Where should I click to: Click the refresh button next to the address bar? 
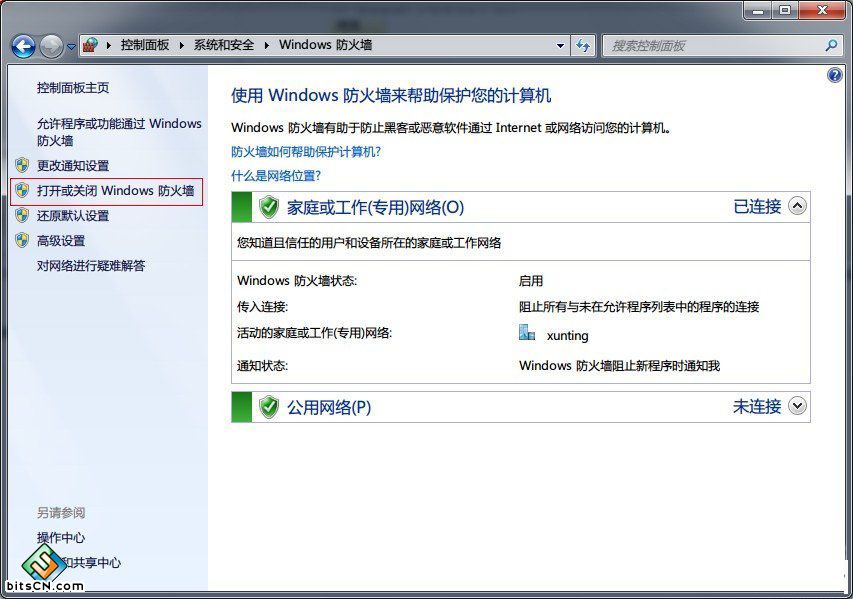click(583, 46)
